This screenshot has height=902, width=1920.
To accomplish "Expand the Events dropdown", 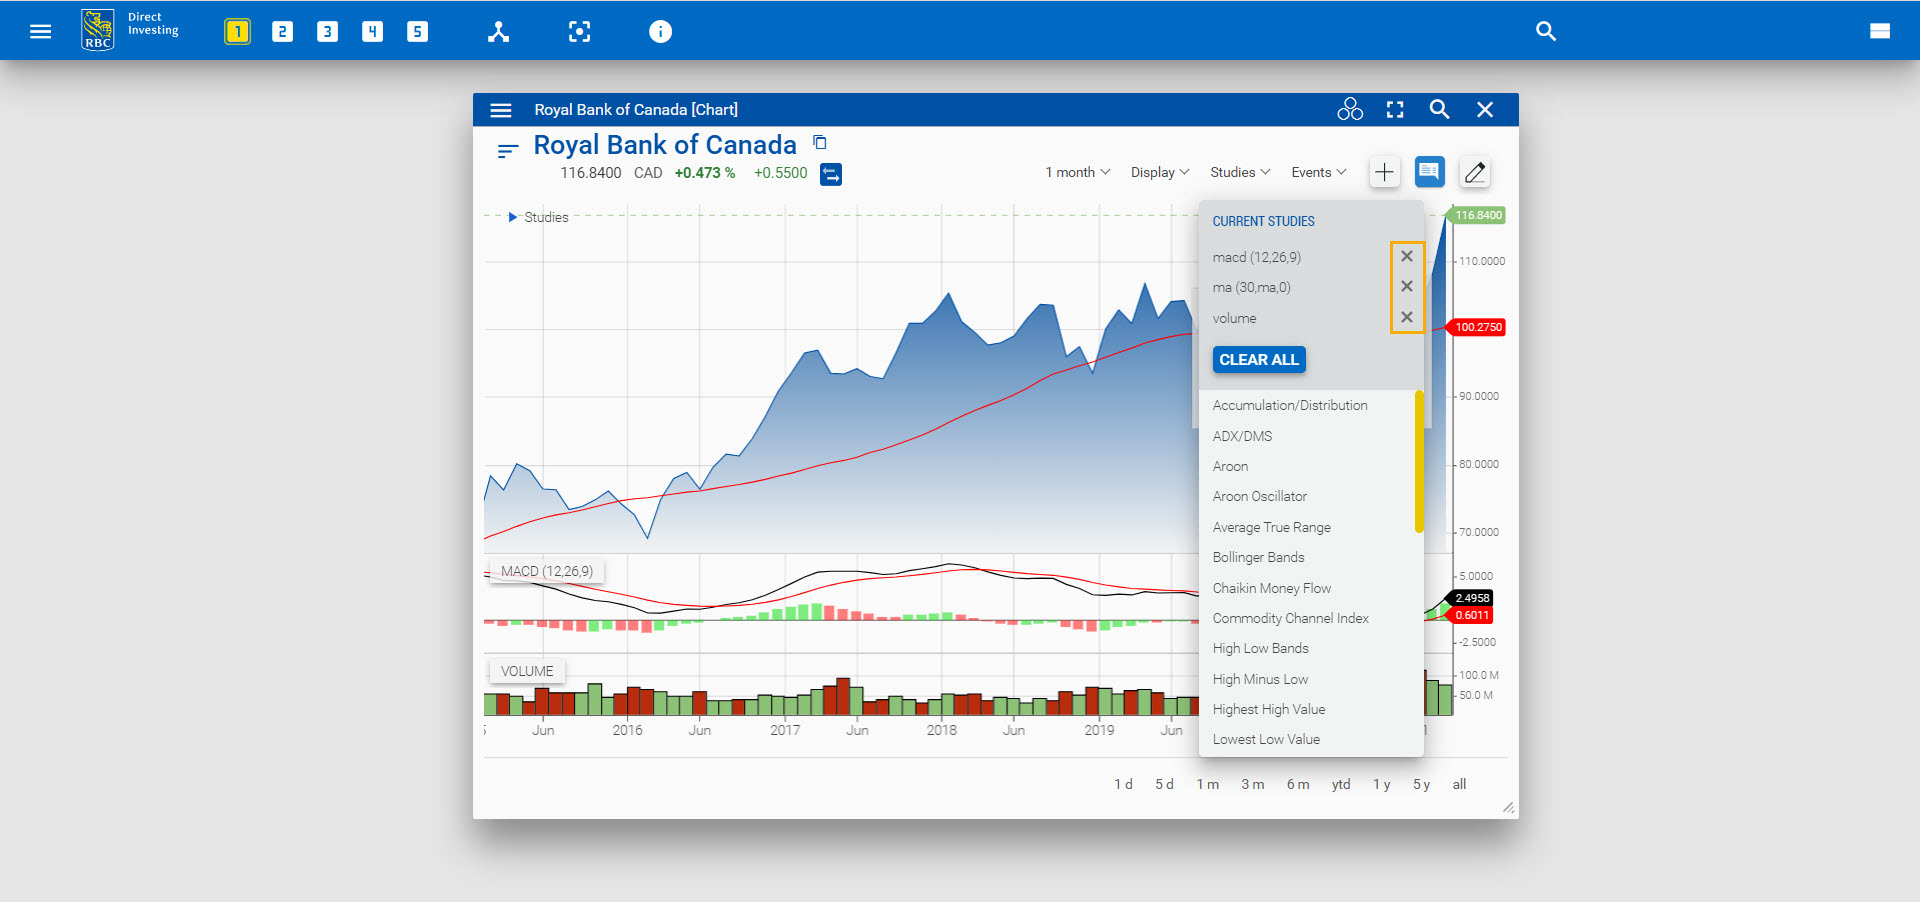I will pos(1318,173).
